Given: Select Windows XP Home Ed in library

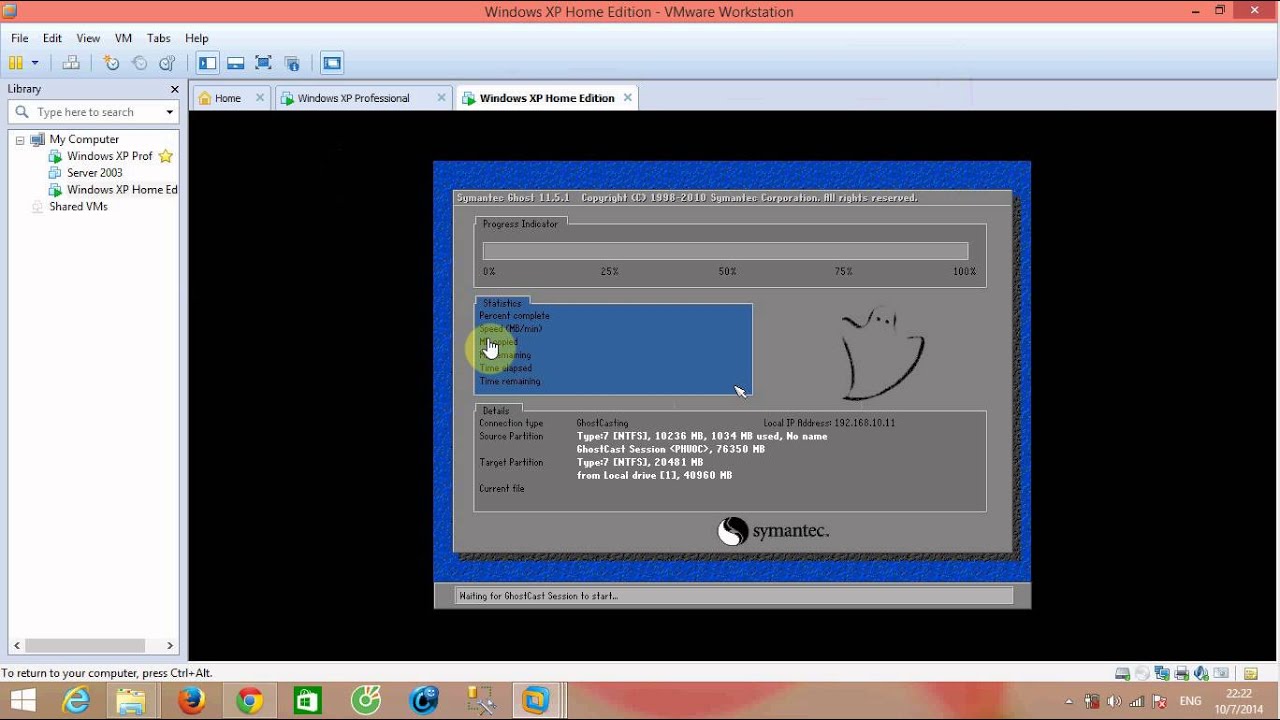Looking at the screenshot, I should [x=122, y=190].
